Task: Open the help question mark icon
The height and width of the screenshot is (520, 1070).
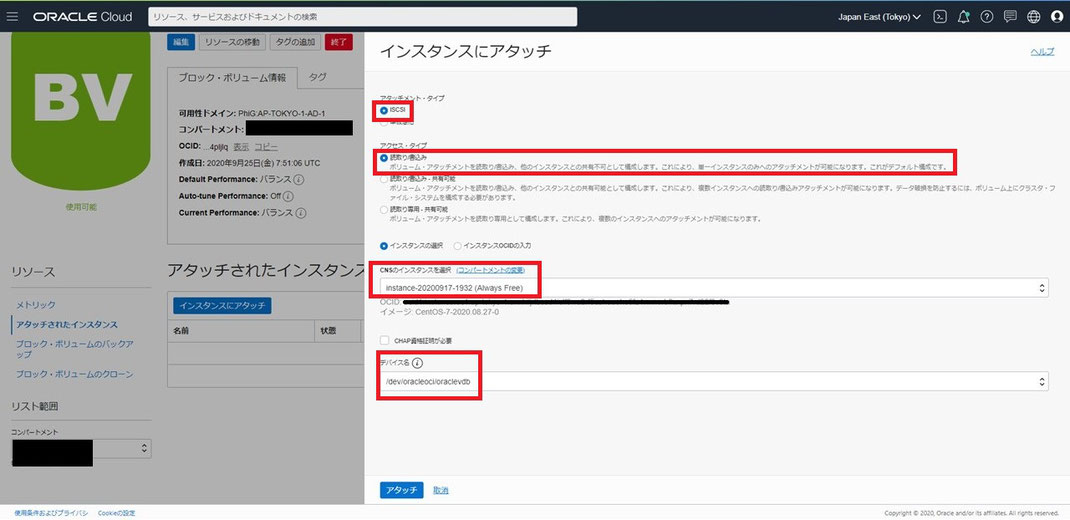Action: coord(987,17)
